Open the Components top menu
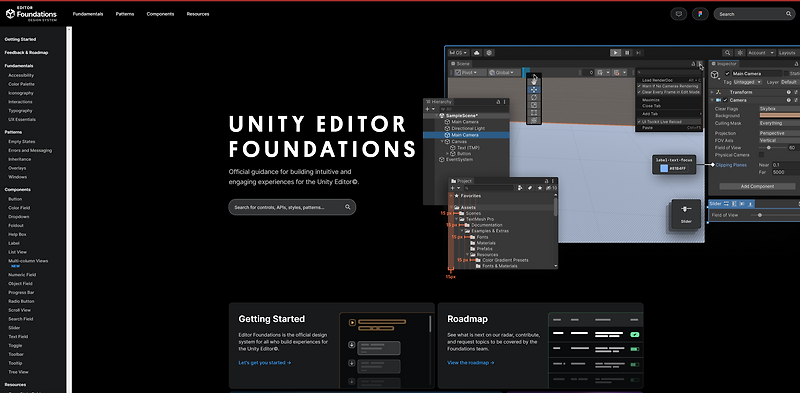 [x=160, y=14]
